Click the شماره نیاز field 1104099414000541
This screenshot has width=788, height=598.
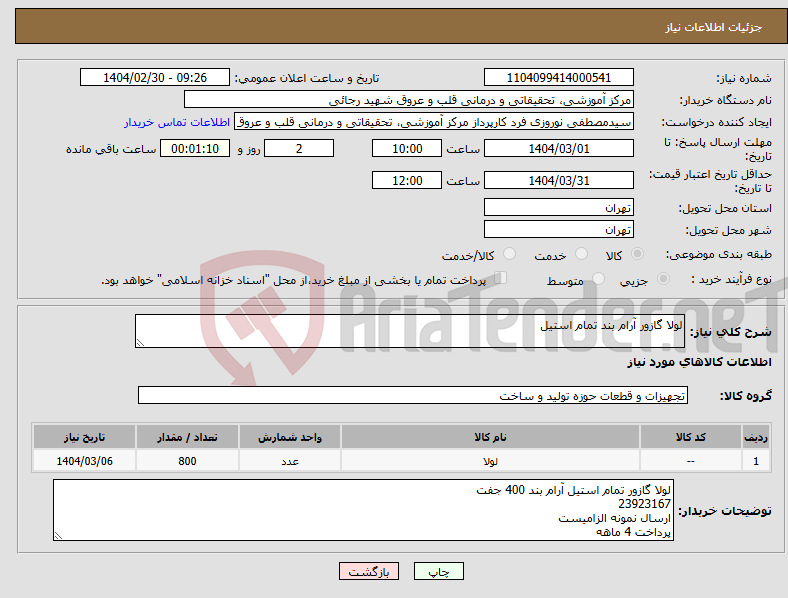[x=558, y=77]
